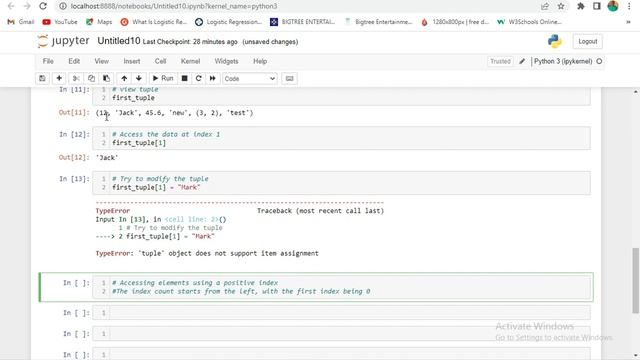Rename notebook title Untitled10
The height and width of the screenshot is (360, 640).
coord(119,41)
